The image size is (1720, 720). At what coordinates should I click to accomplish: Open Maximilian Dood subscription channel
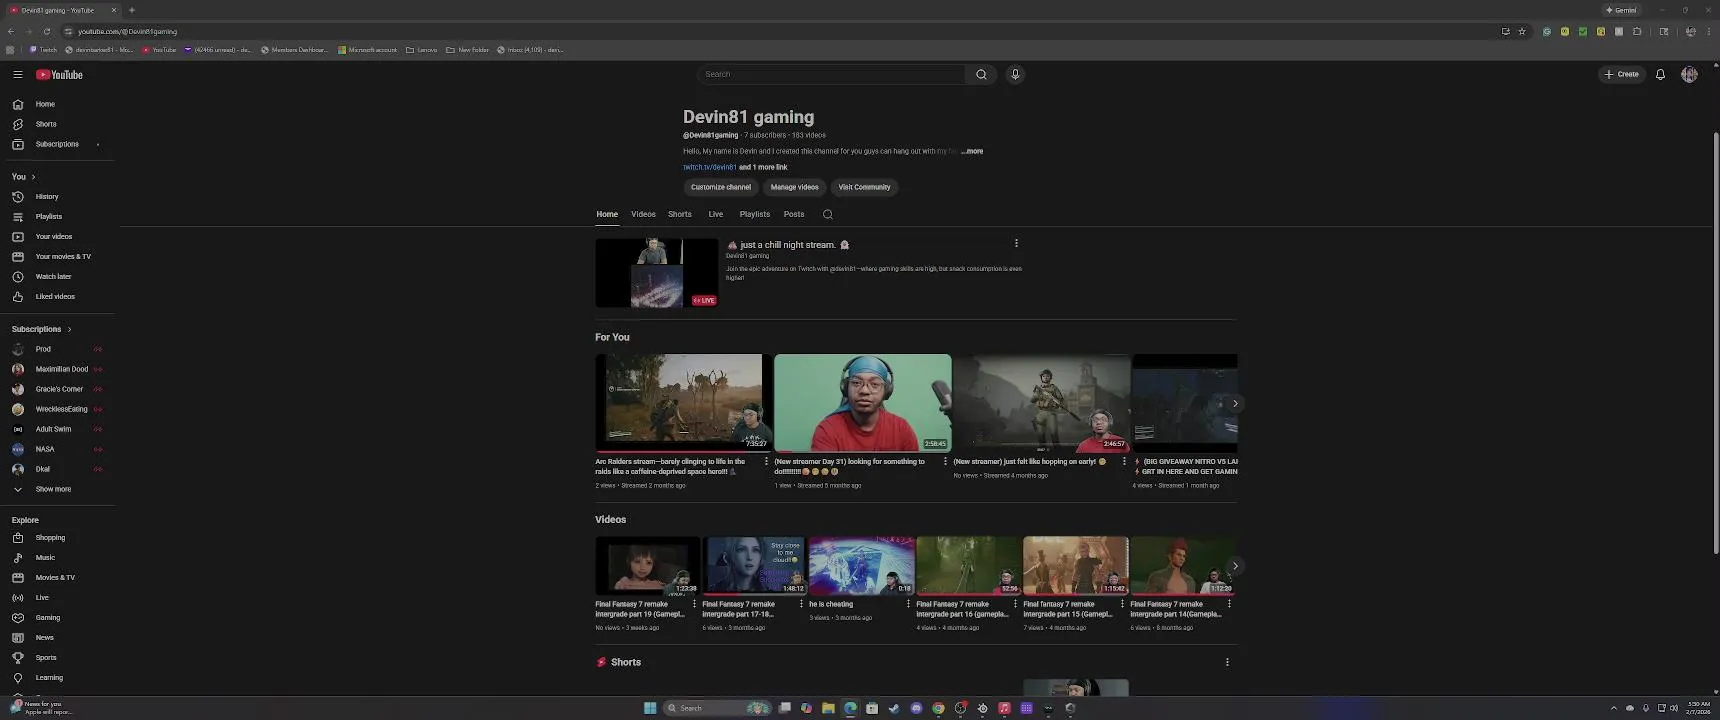[60, 369]
